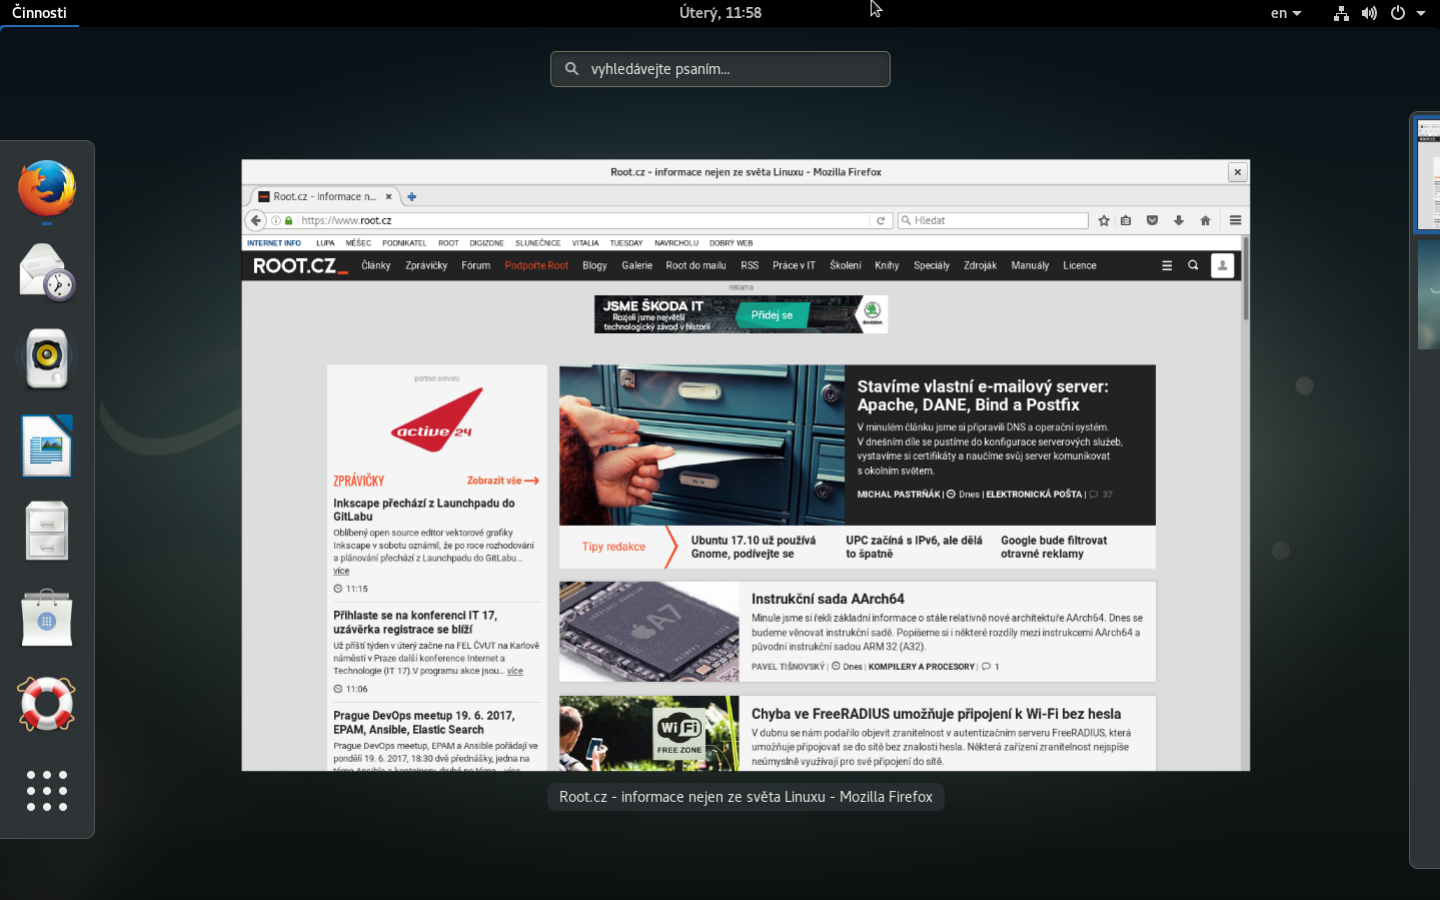Click the Činnosti activities button
This screenshot has width=1440, height=900.
click(x=39, y=13)
